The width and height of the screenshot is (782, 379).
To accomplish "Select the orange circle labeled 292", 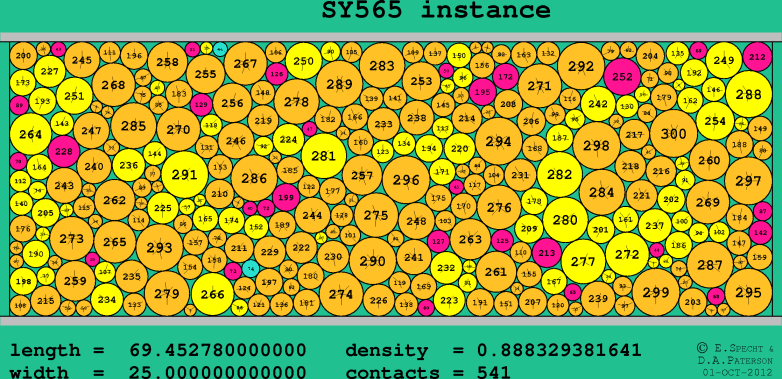I will click(x=581, y=66).
